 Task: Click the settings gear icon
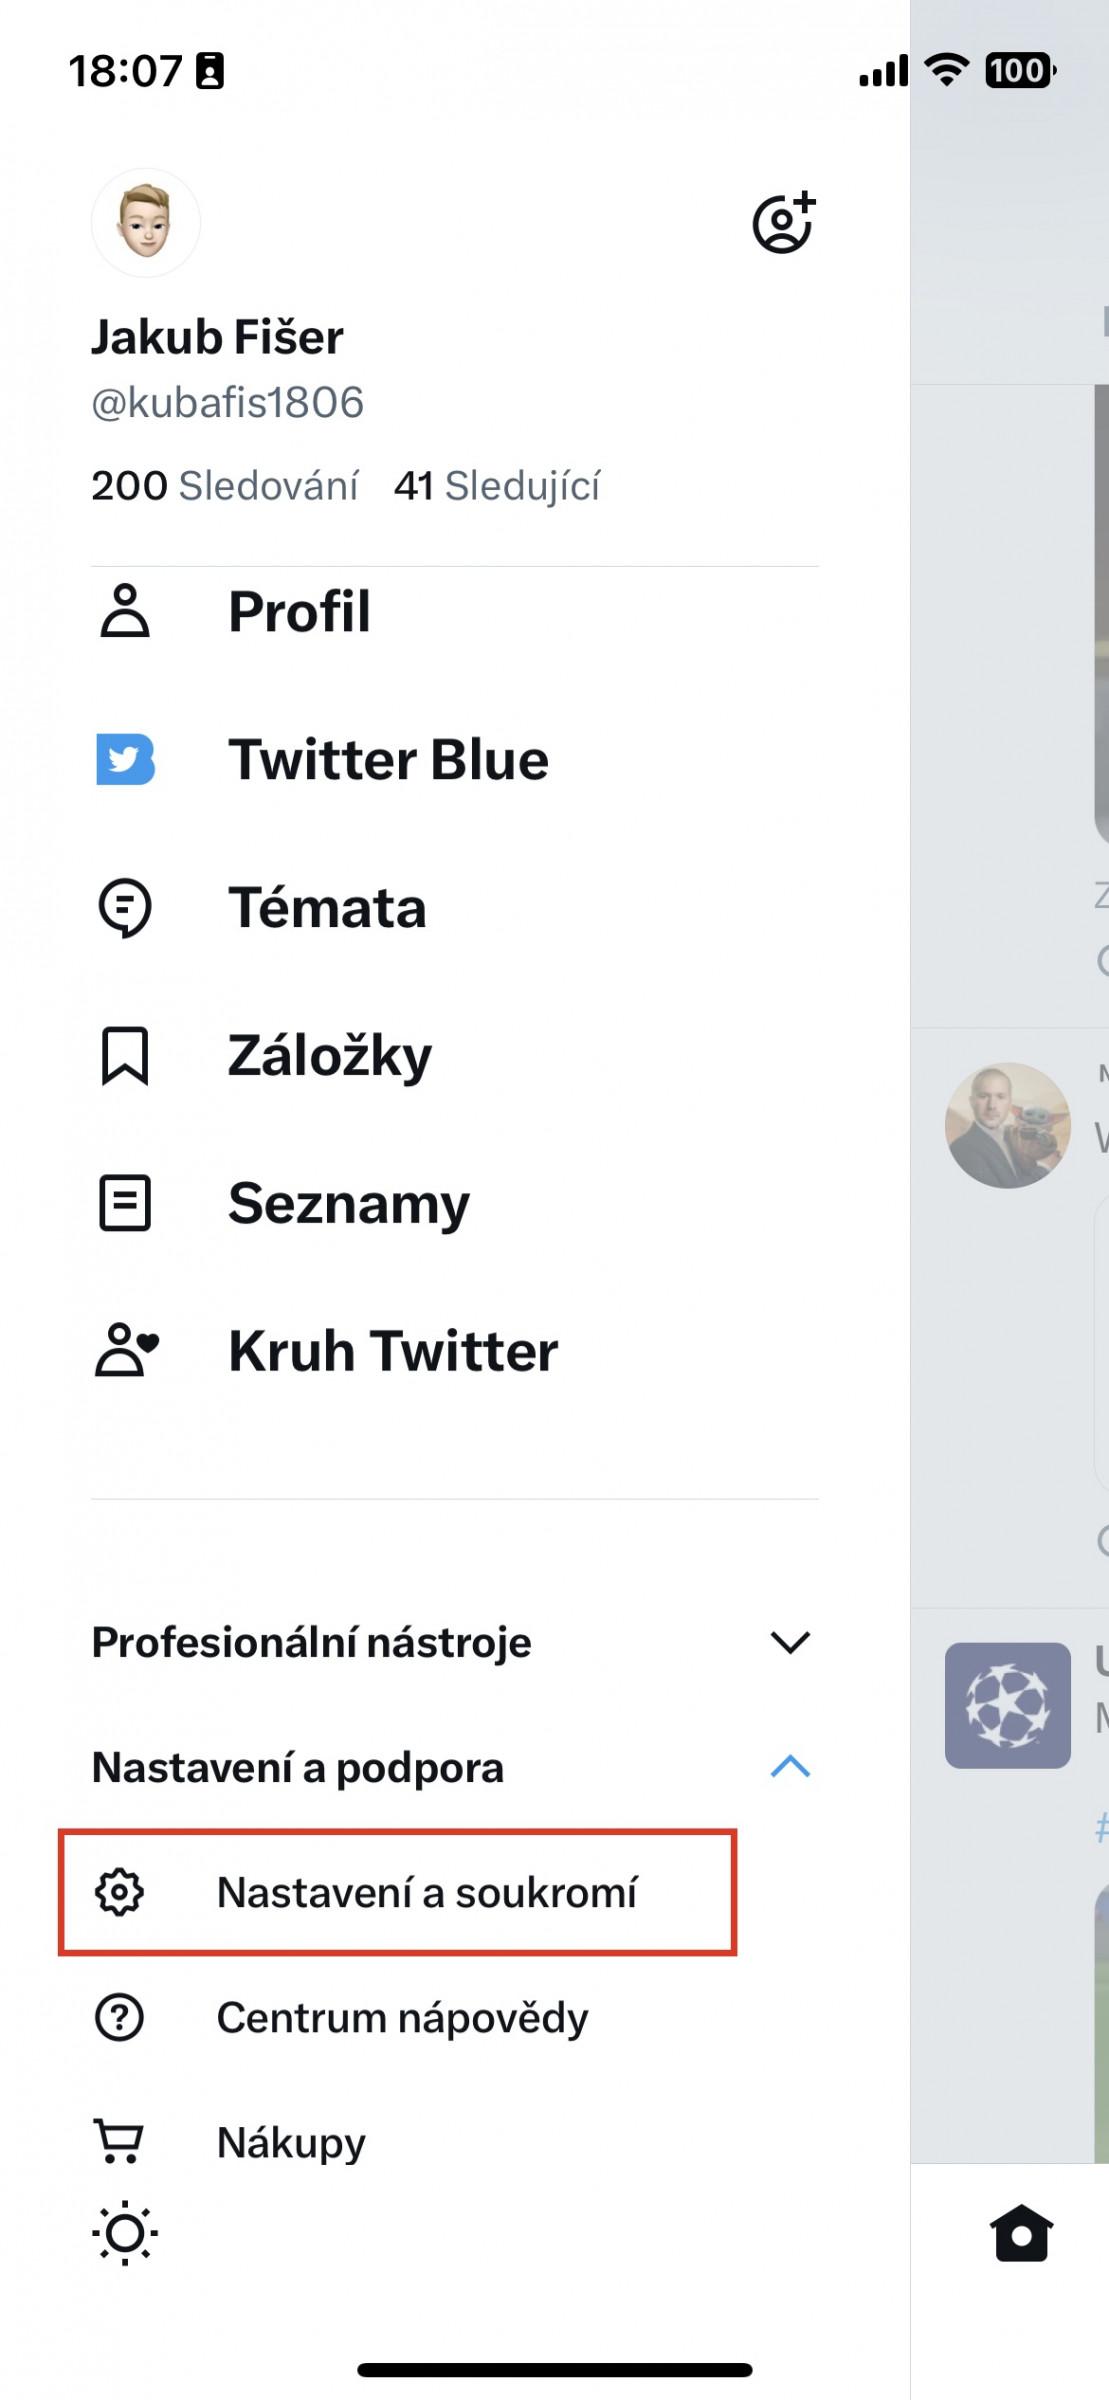[119, 1892]
